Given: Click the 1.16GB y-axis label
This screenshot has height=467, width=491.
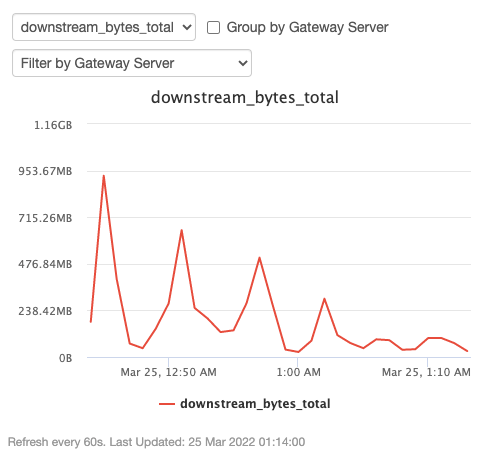Looking at the screenshot, I should (53, 125).
